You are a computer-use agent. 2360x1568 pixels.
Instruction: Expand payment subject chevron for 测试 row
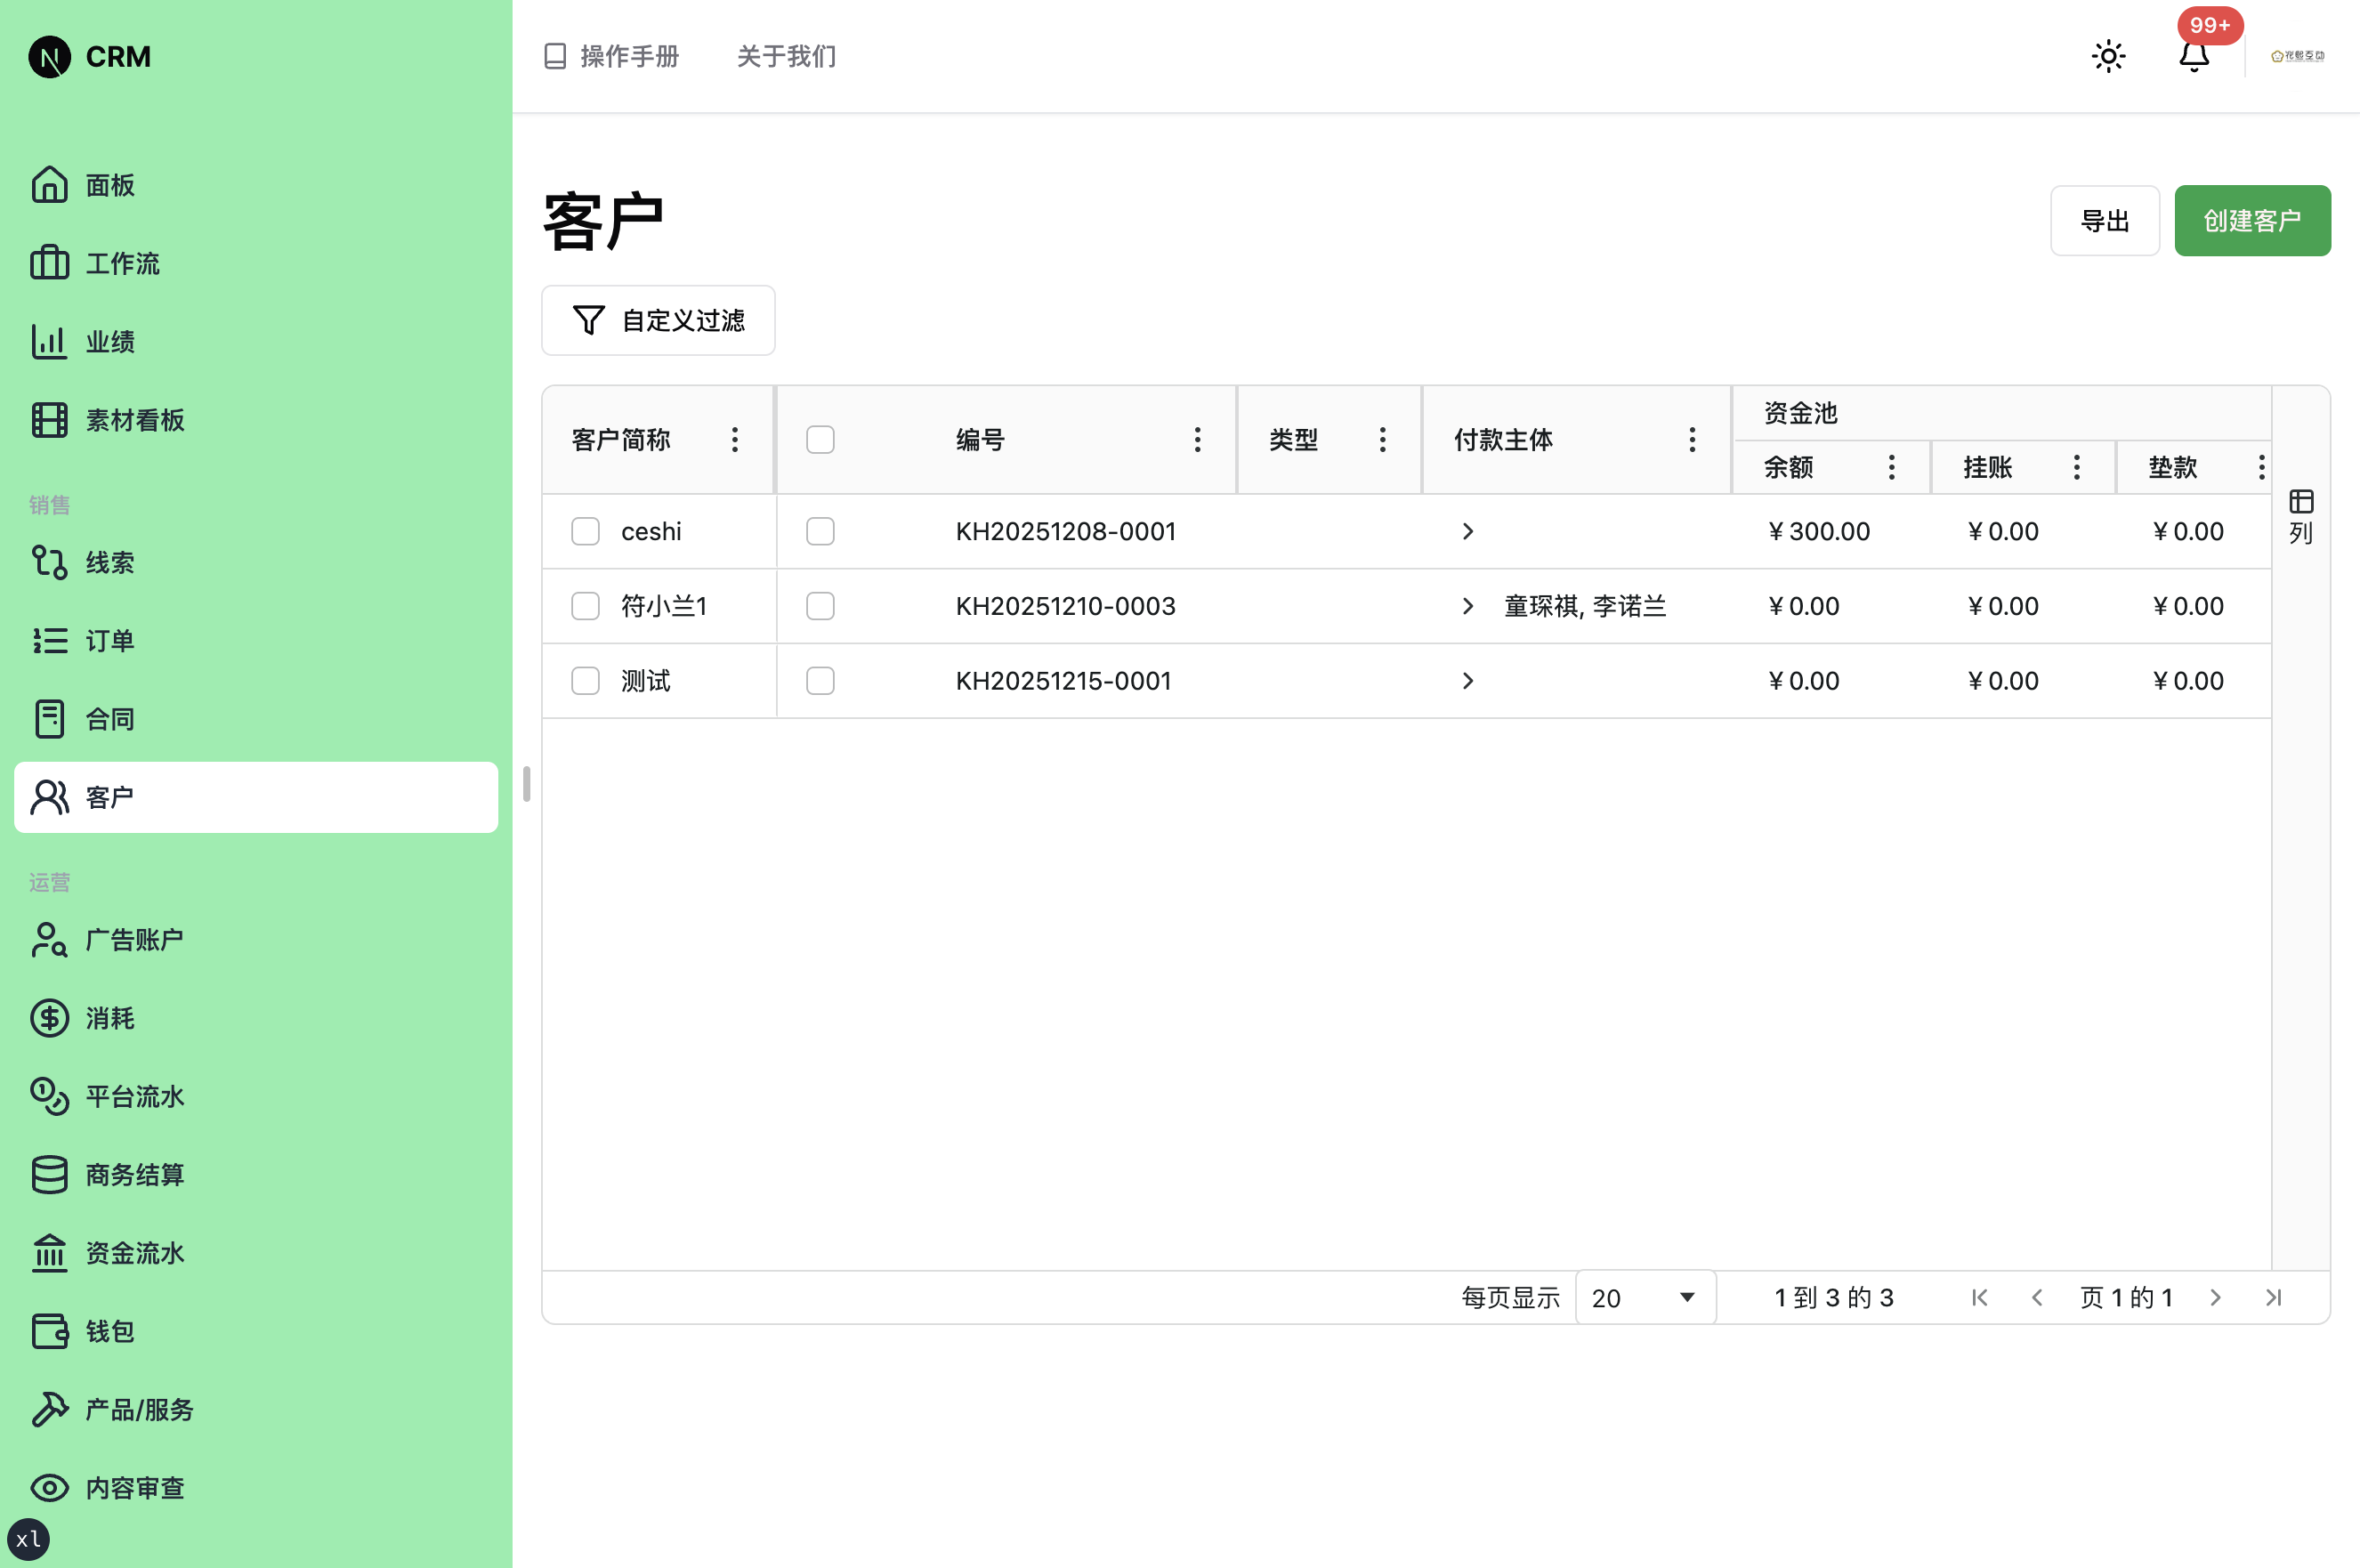tap(1468, 680)
